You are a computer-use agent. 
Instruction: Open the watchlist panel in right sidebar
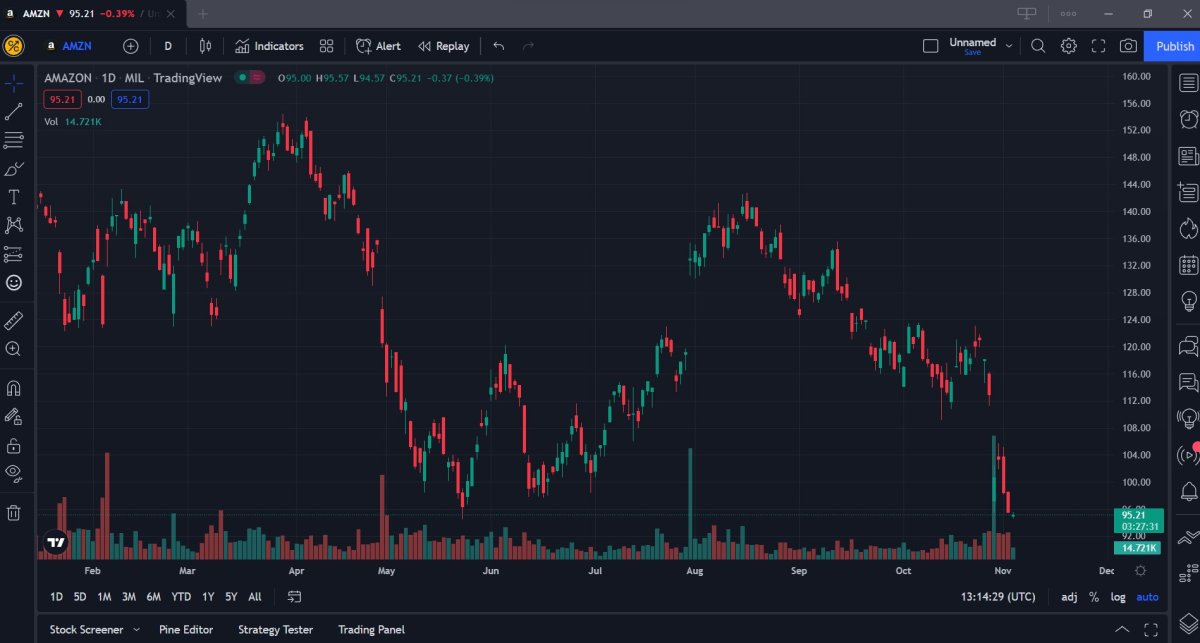(1188, 83)
